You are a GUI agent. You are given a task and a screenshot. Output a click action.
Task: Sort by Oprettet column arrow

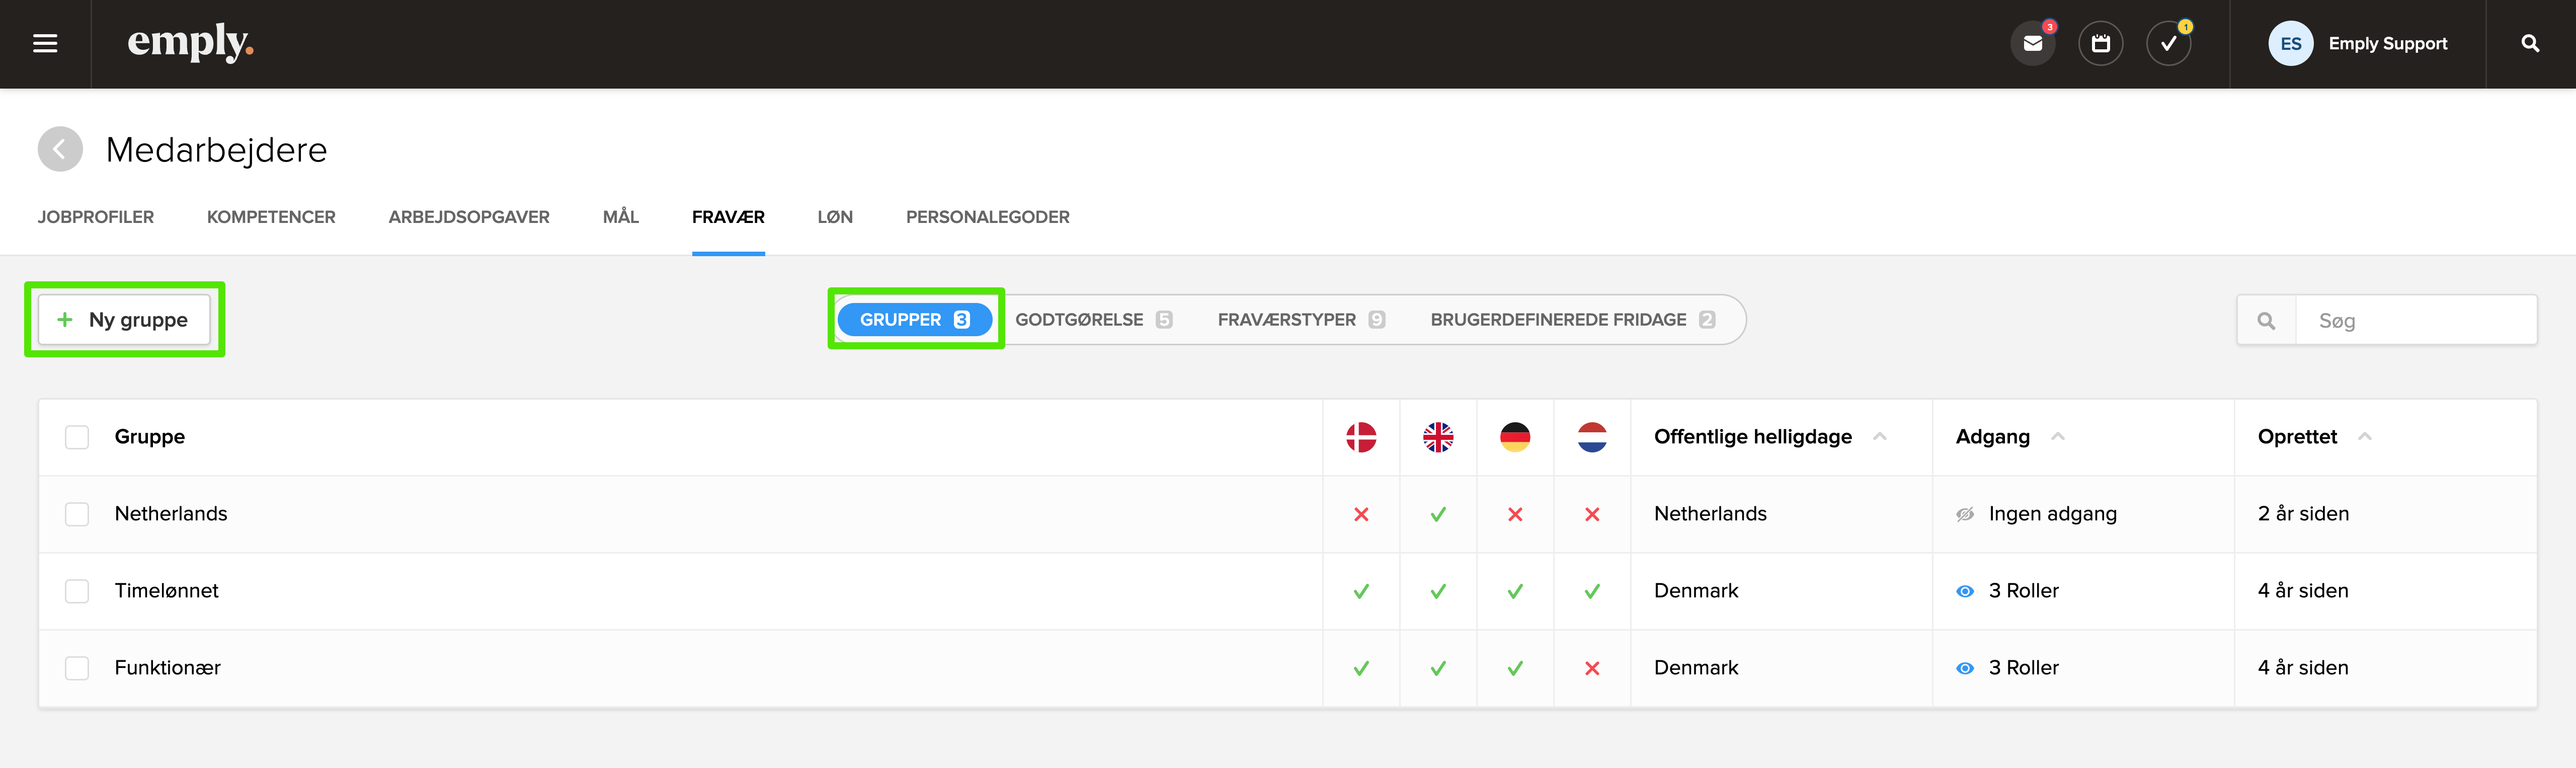[2365, 436]
